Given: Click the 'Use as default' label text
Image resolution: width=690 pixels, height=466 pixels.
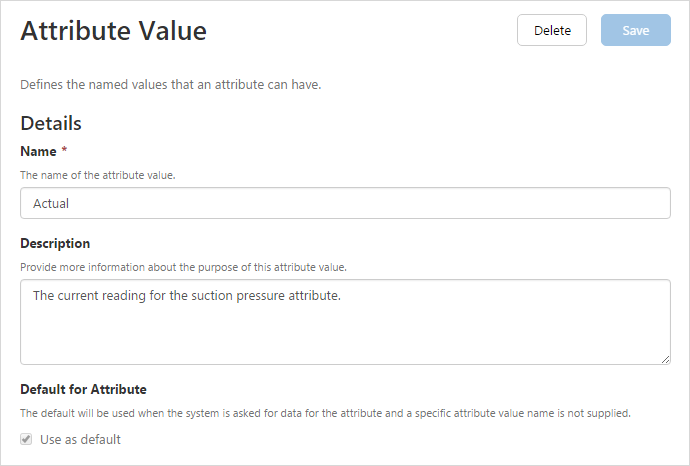Looking at the screenshot, I should click(80, 439).
